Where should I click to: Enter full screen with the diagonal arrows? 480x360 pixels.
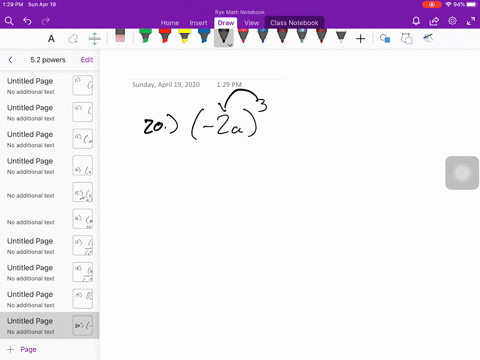click(471, 21)
